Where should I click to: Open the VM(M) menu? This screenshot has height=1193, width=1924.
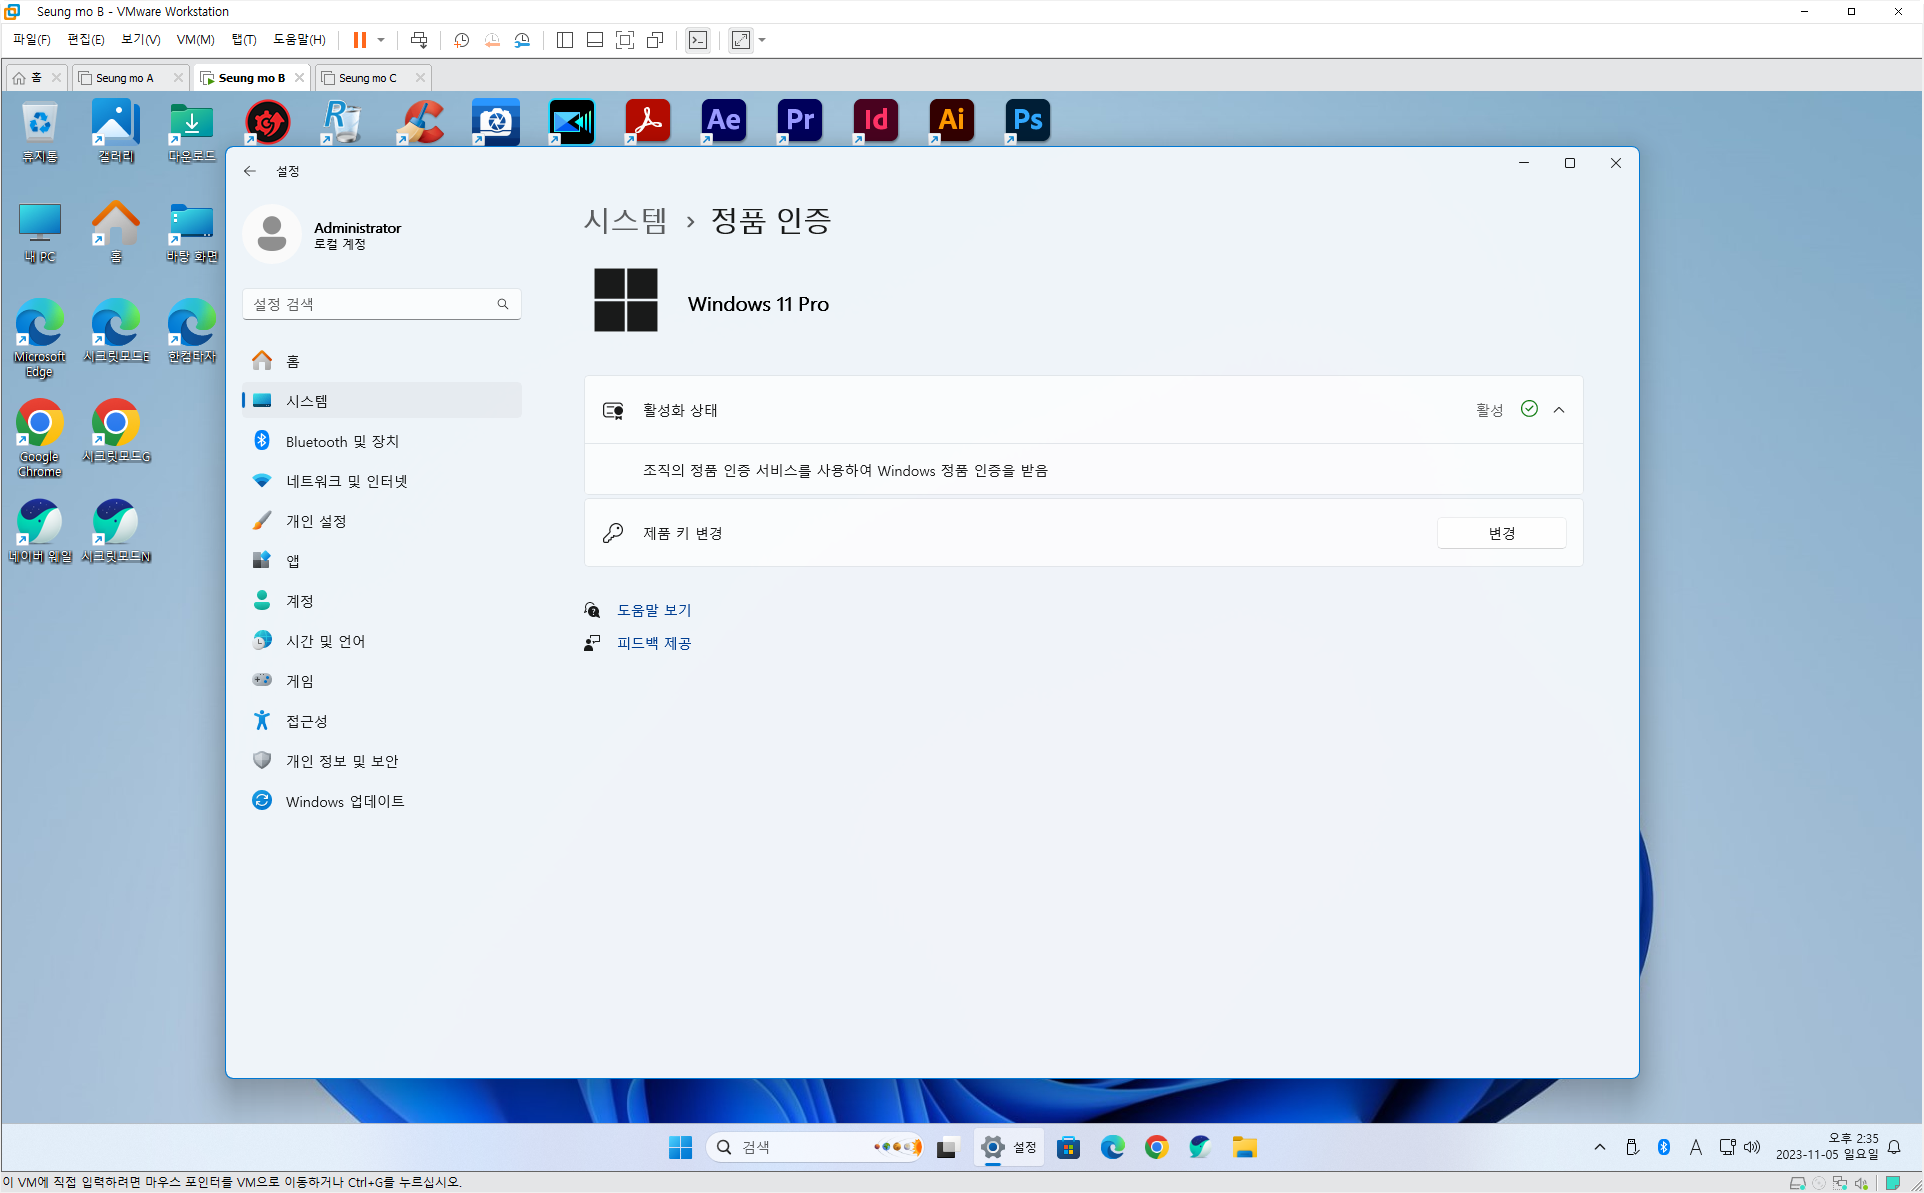click(x=195, y=40)
